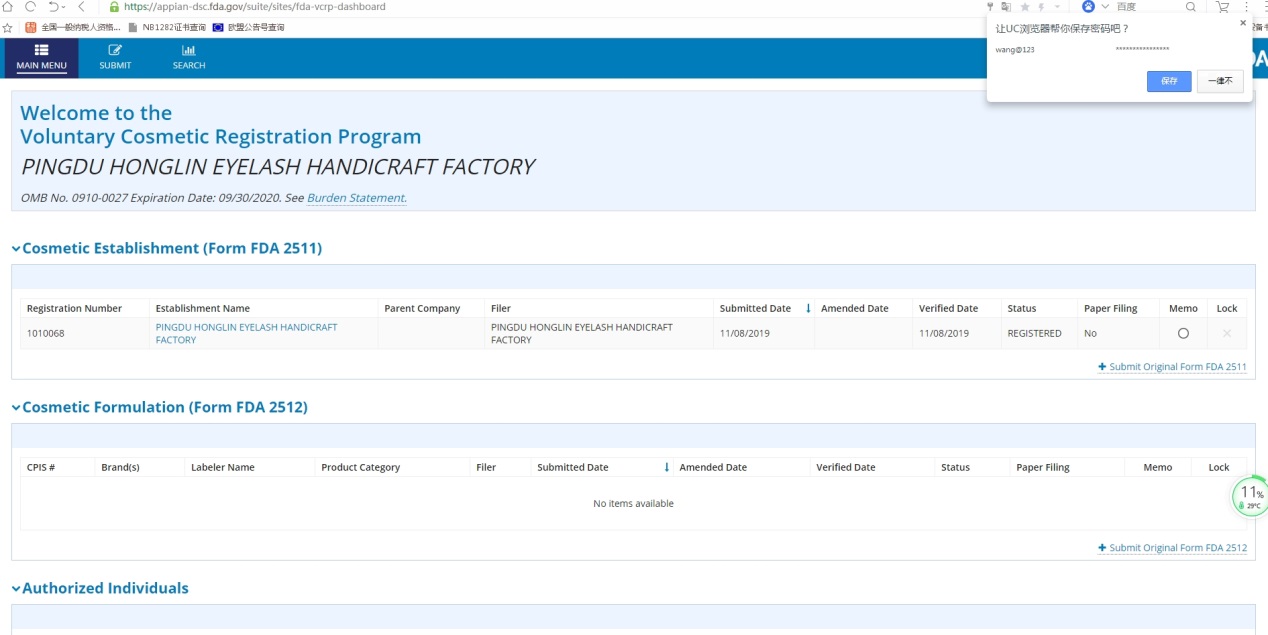The height and width of the screenshot is (635, 1268).
Task: Close the save password popup
Action: coord(1243,23)
